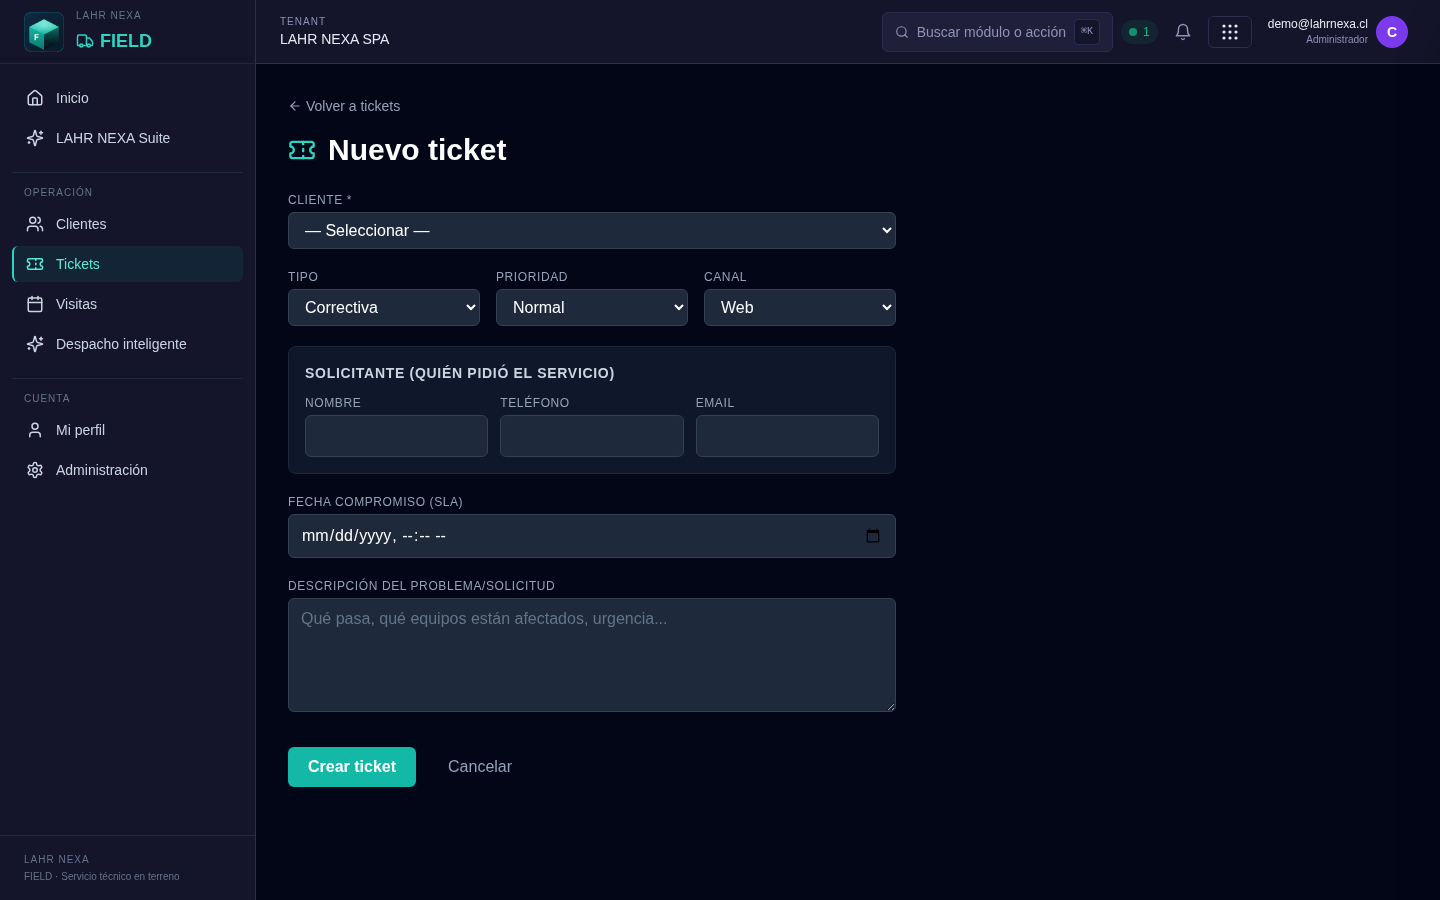The height and width of the screenshot is (900, 1440).
Task: Click the Teléfono input field
Action: click(x=592, y=436)
